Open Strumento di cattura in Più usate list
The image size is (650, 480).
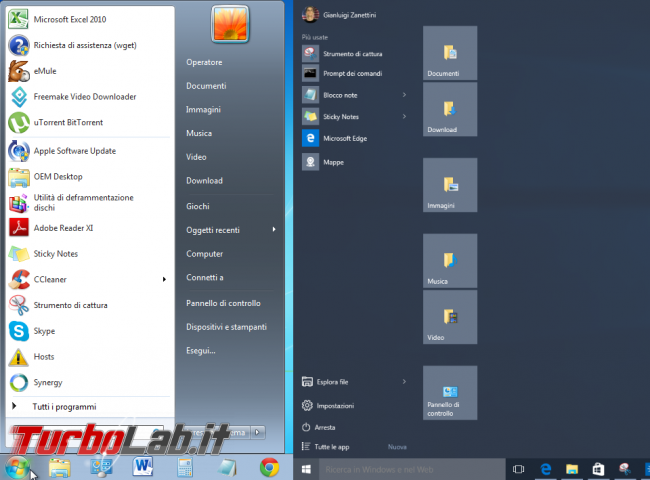click(x=354, y=53)
